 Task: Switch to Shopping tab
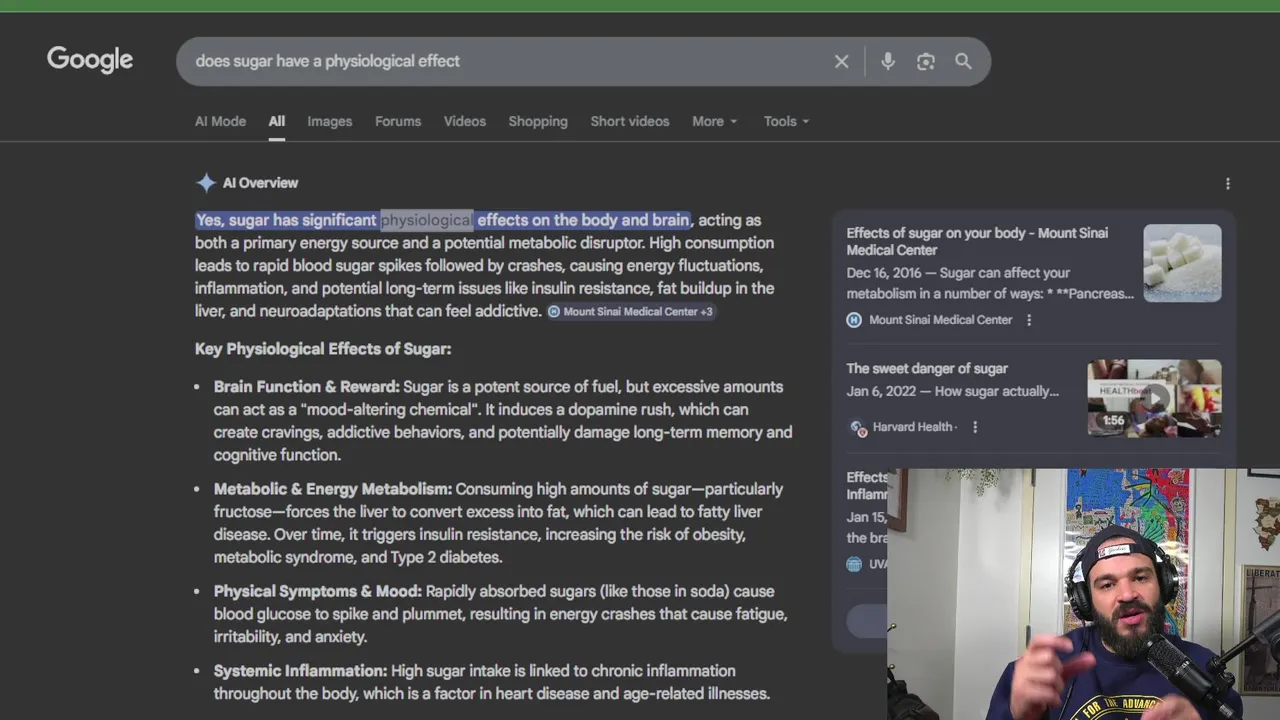538,121
